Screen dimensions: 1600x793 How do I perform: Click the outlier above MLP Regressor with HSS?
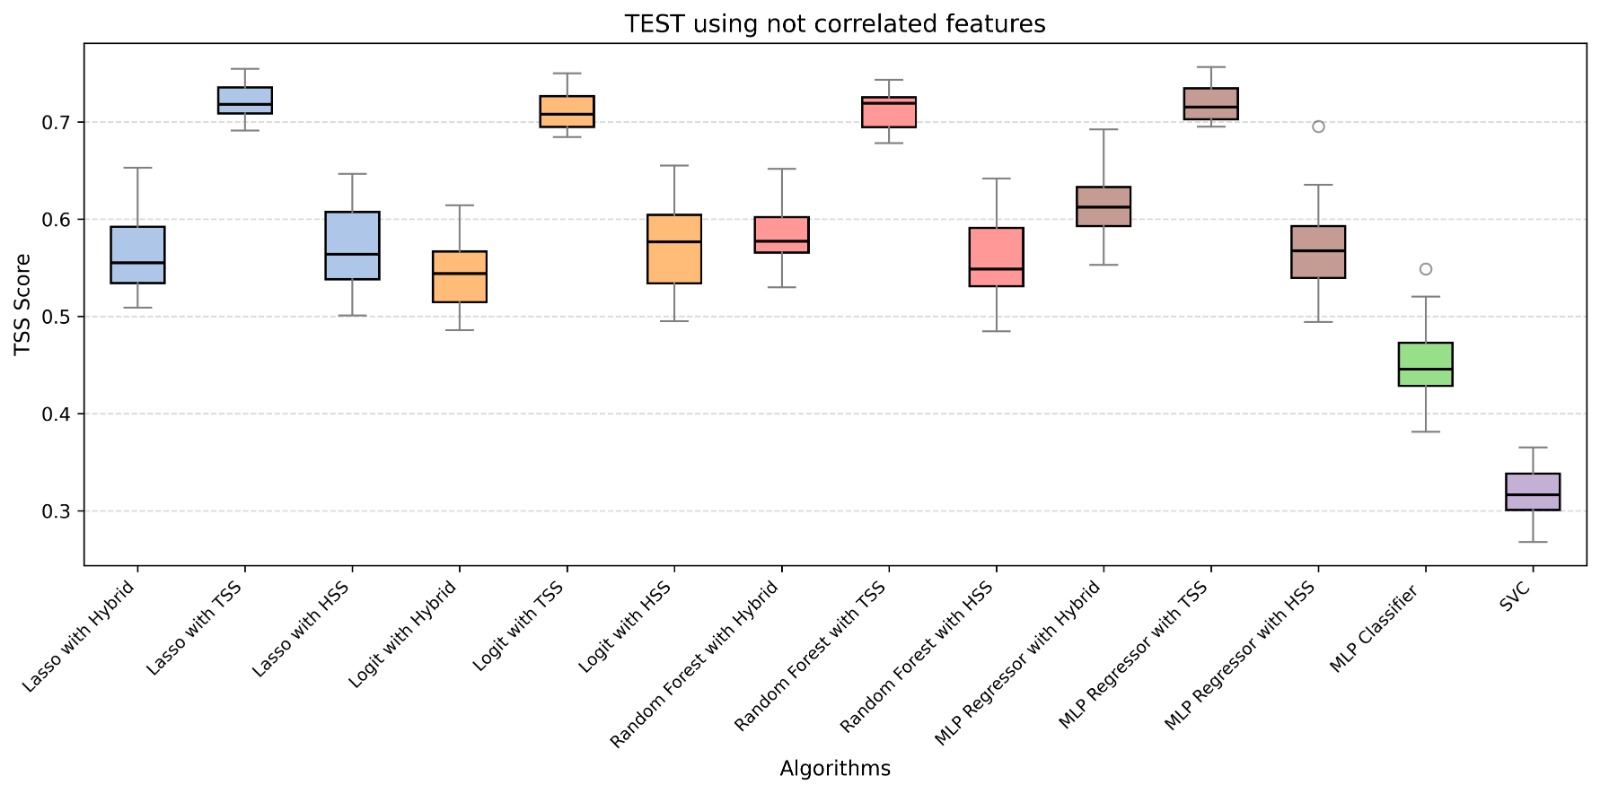(1318, 127)
